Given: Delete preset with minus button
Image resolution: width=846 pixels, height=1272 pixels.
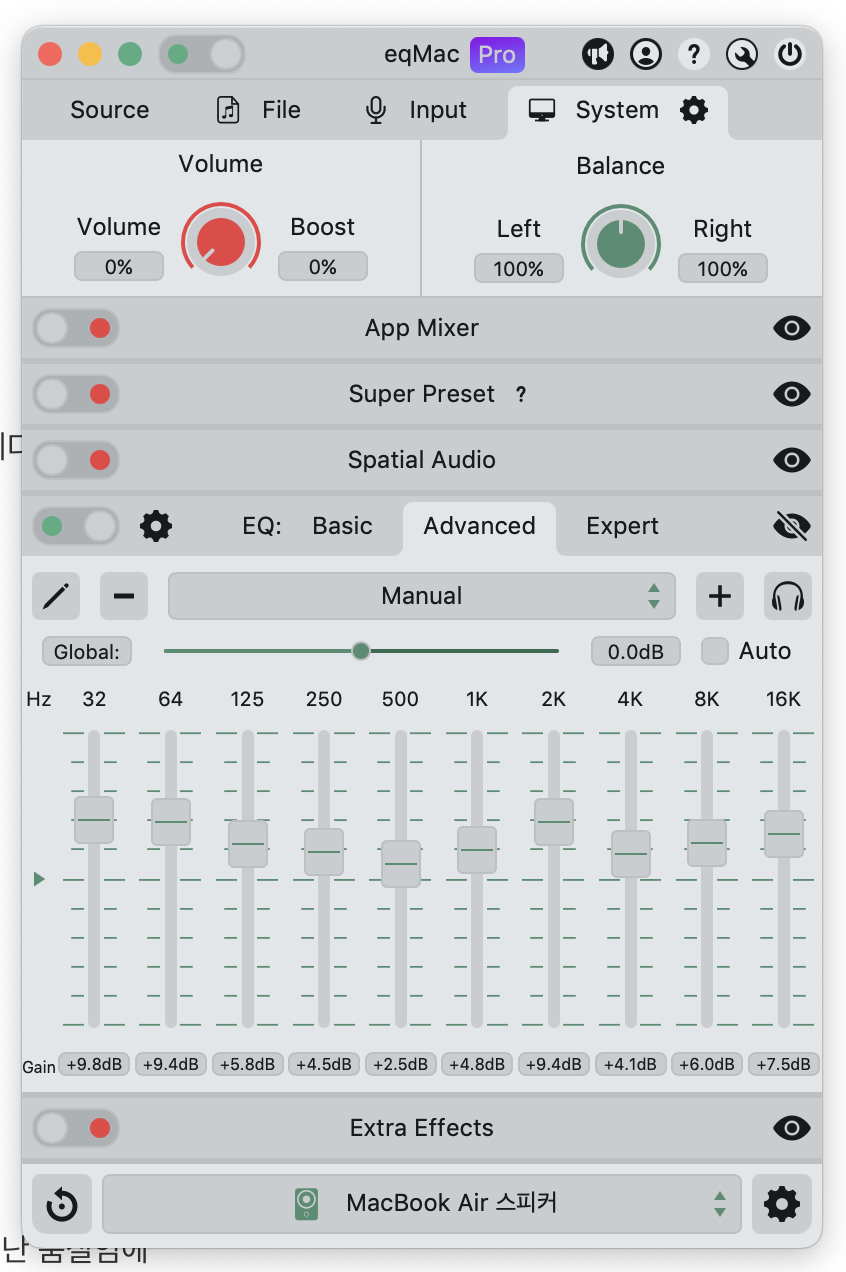Looking at the screenshot, I should click(x=124, y=597).
